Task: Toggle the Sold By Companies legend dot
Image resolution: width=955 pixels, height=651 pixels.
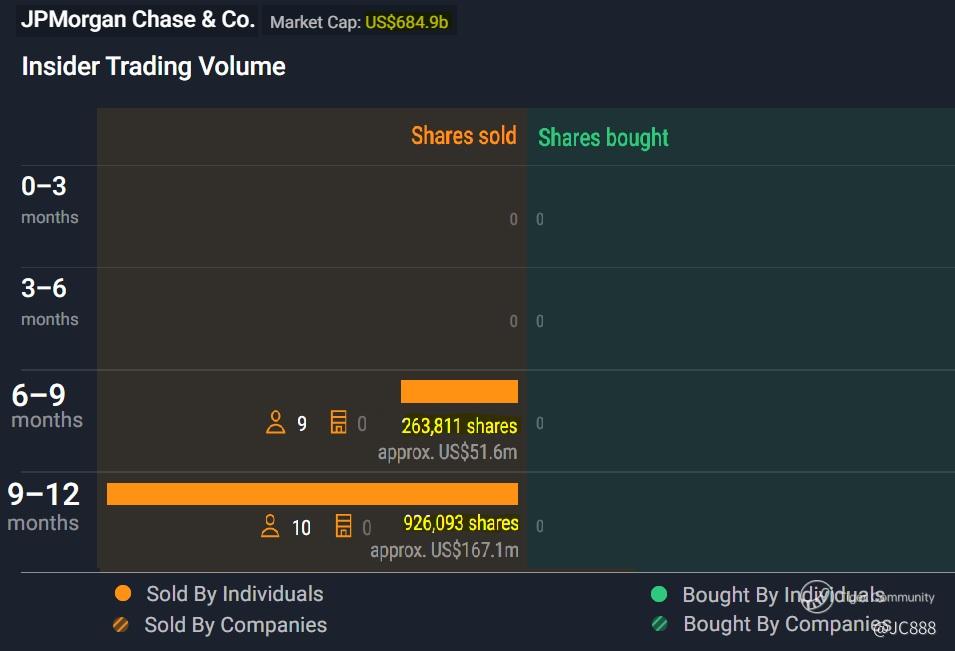Action: pos(121,625)
